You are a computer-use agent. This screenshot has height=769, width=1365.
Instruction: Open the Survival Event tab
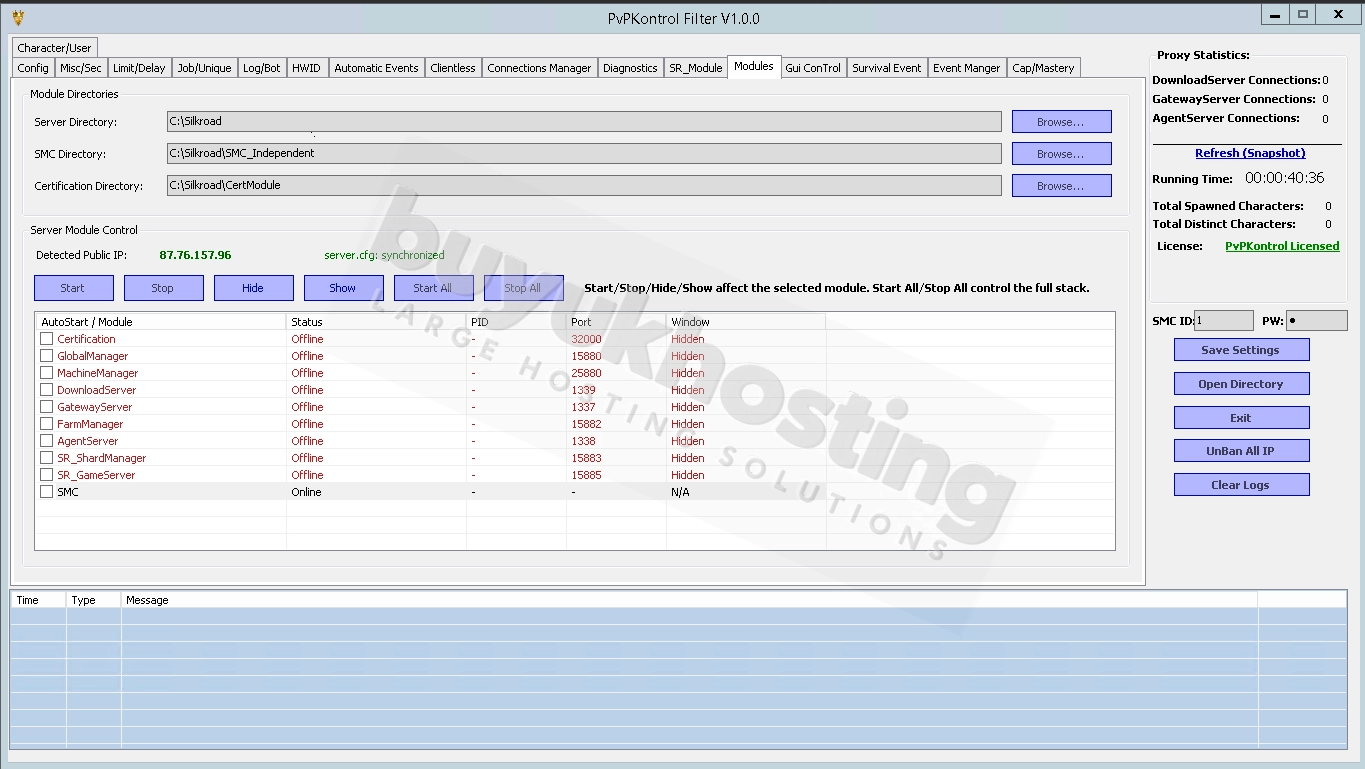(887, 68)
